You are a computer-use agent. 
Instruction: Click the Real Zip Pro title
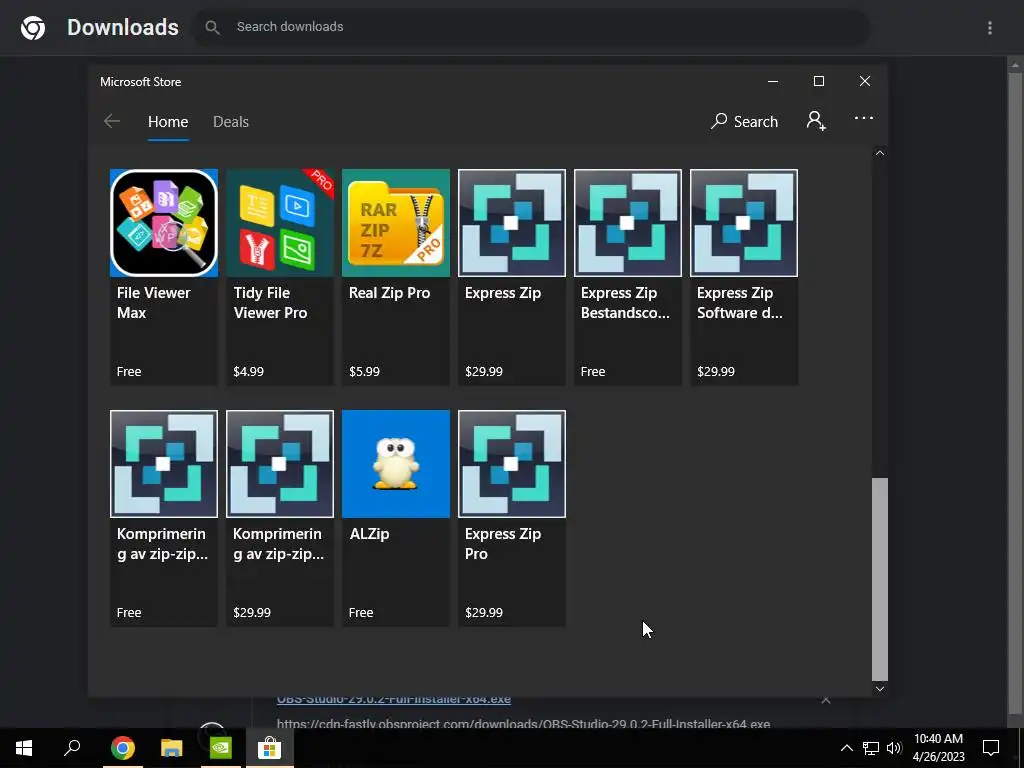389,293
